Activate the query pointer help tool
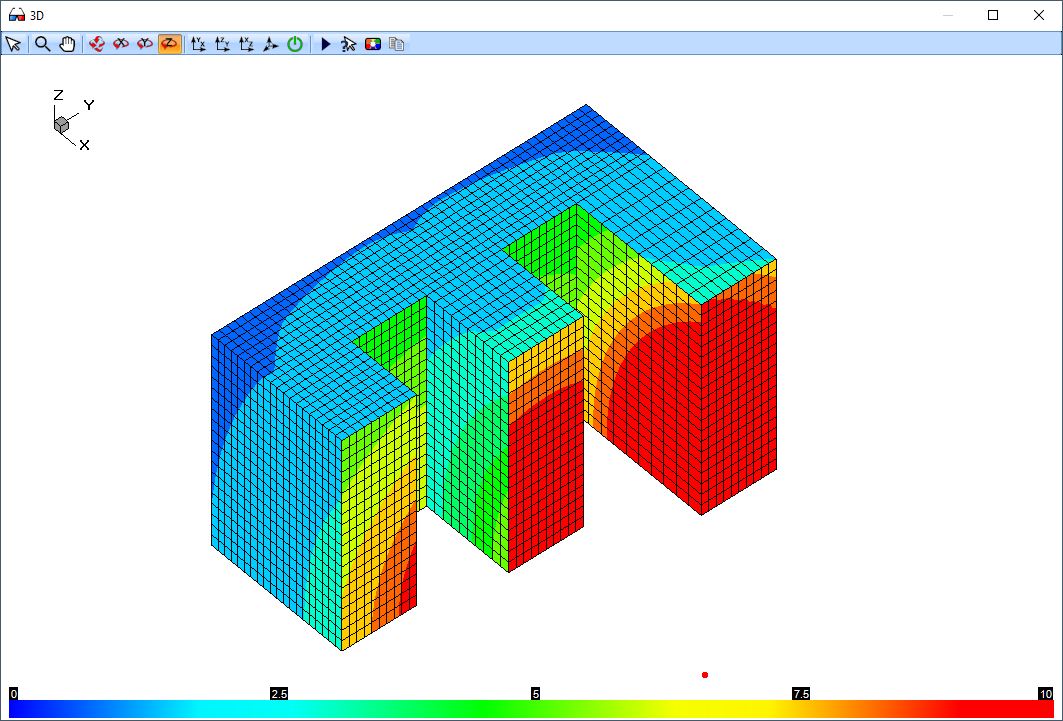 (349, 44)
